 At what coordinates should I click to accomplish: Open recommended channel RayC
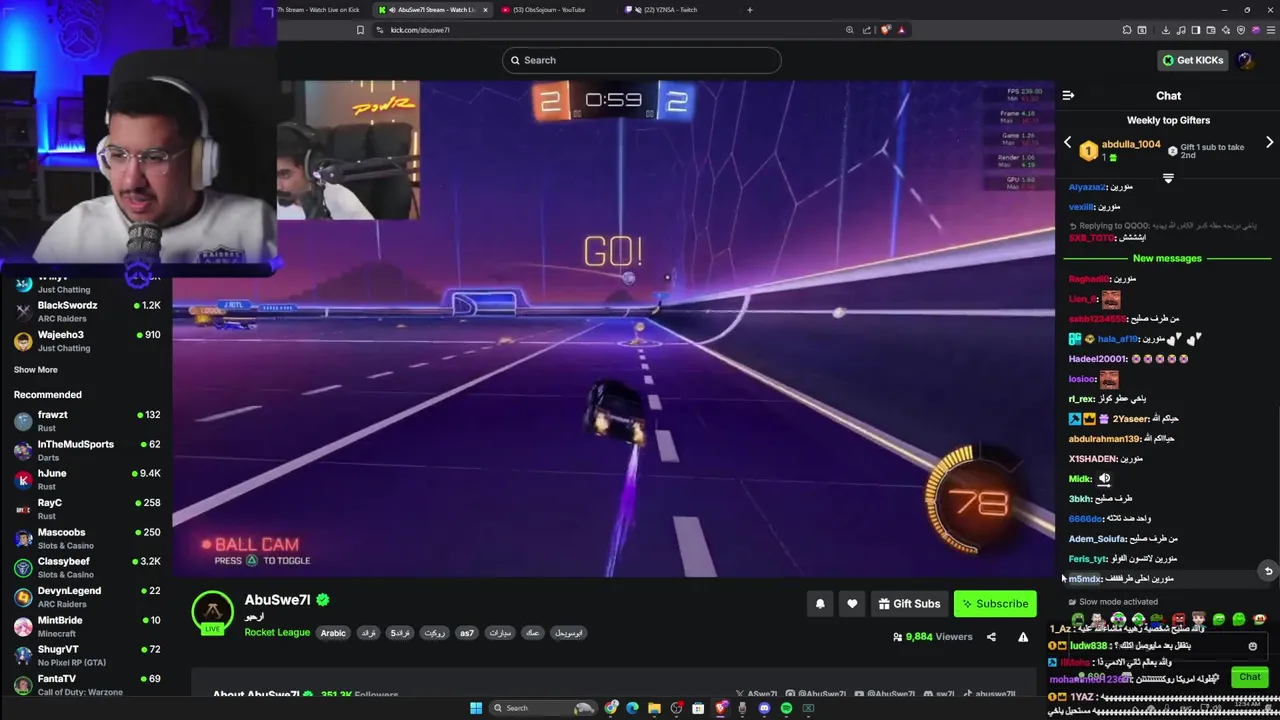[86, 509]
